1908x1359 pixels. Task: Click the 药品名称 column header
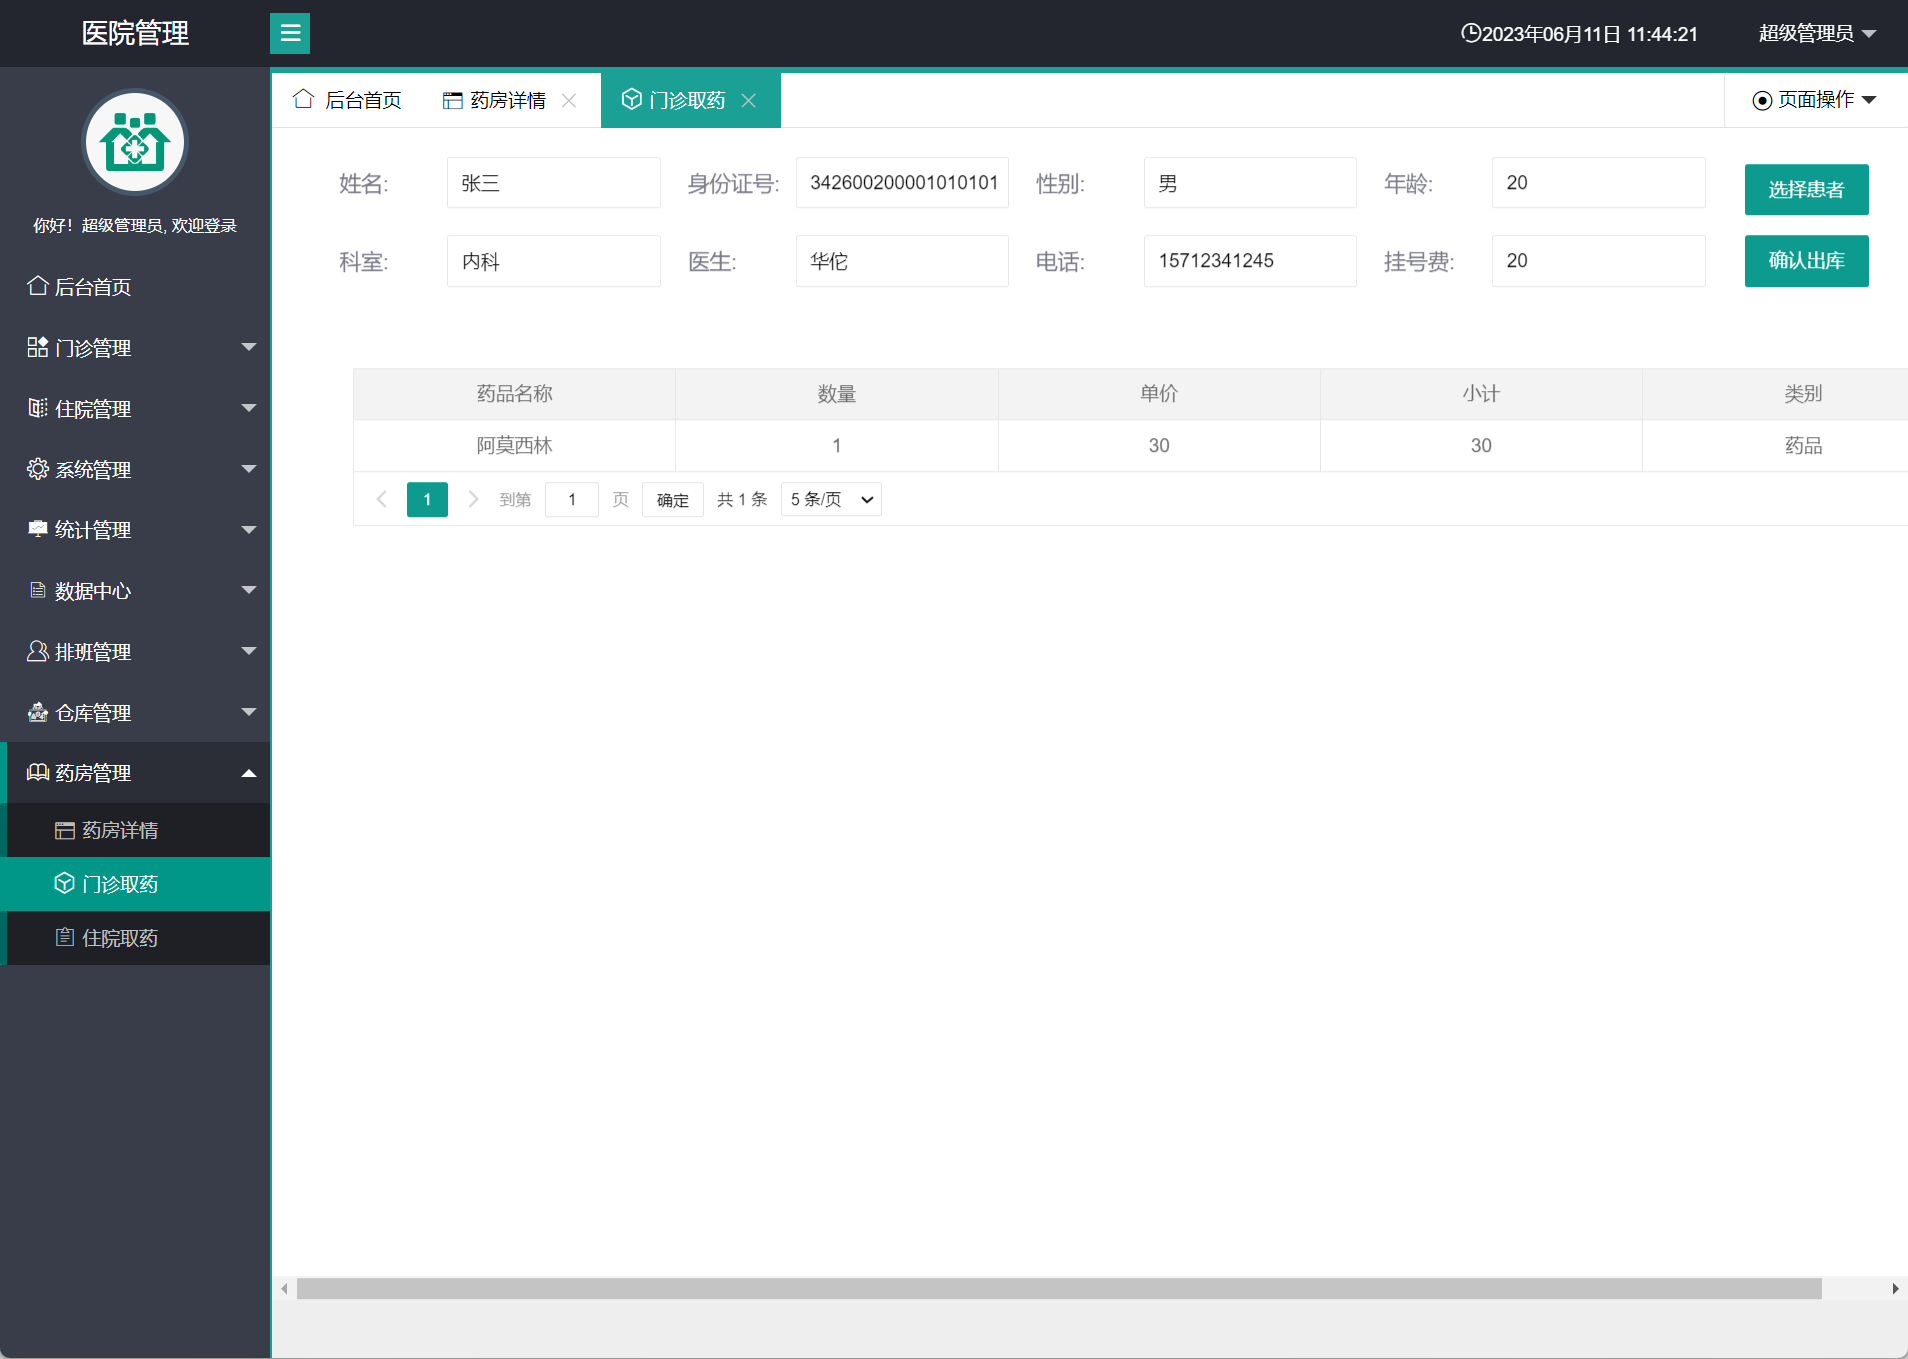[x=514, y=394]
